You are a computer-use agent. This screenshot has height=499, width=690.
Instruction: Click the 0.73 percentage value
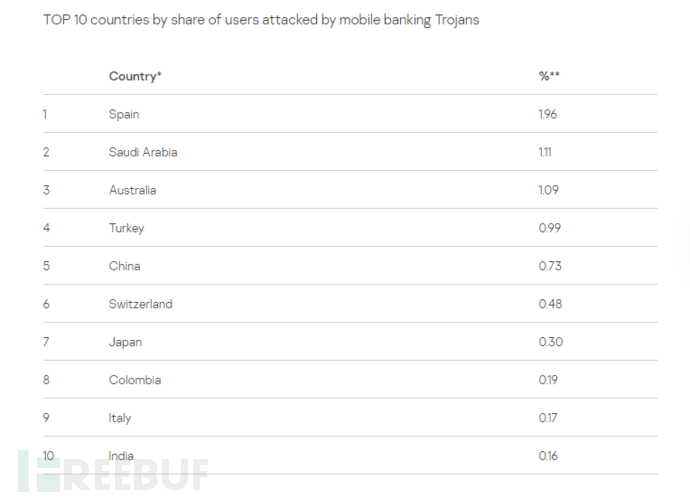pyautogui.click(x=549, y=266)
